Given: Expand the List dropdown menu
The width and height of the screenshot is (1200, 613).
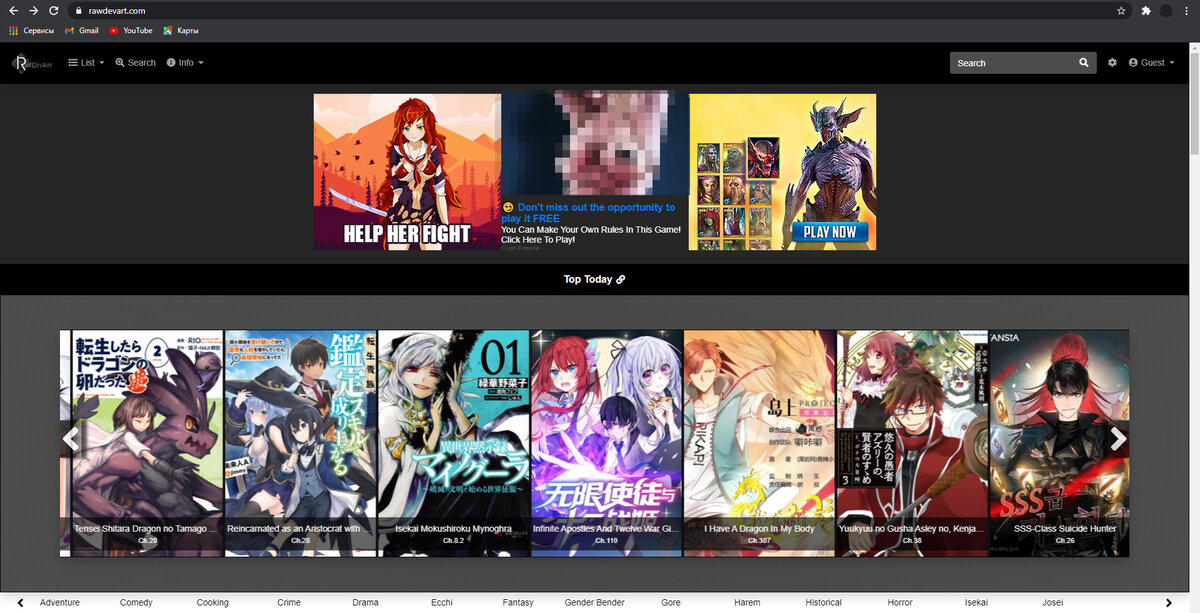Looking at the screenshot, I should coord(86,63).
